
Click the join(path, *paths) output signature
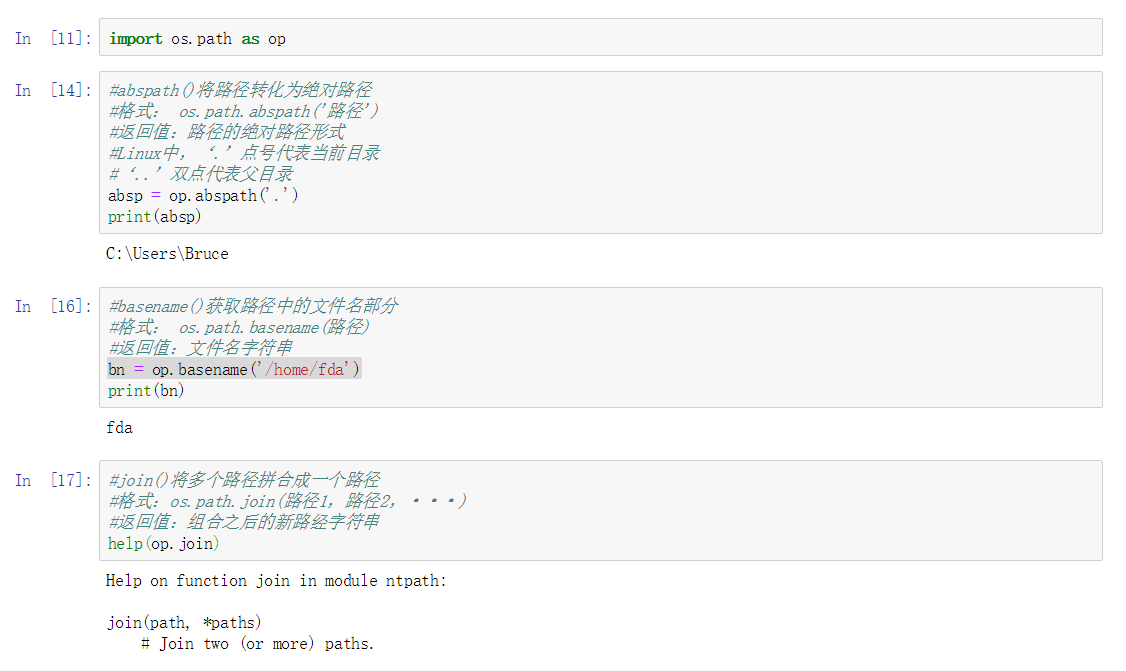point(185,623)
